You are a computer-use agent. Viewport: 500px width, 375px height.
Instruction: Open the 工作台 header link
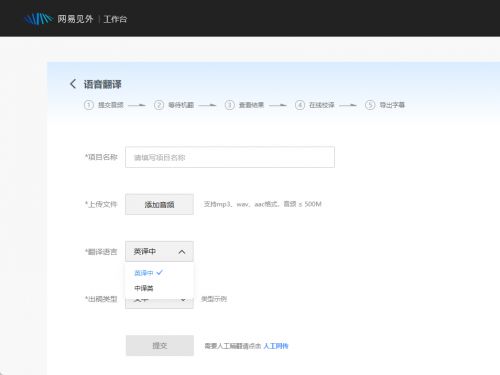(x=115, y=19)
